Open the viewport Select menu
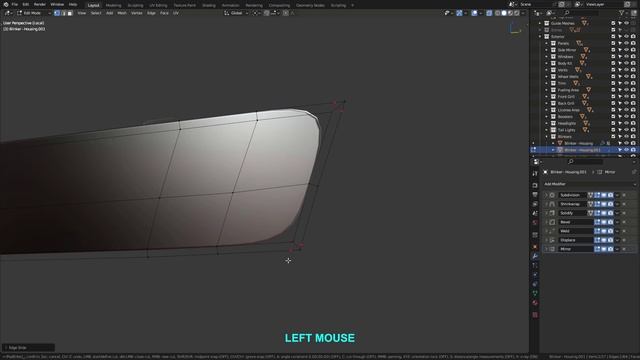This screenshot has width=640, height=360. pyautogui.click(x=96, y=13)
